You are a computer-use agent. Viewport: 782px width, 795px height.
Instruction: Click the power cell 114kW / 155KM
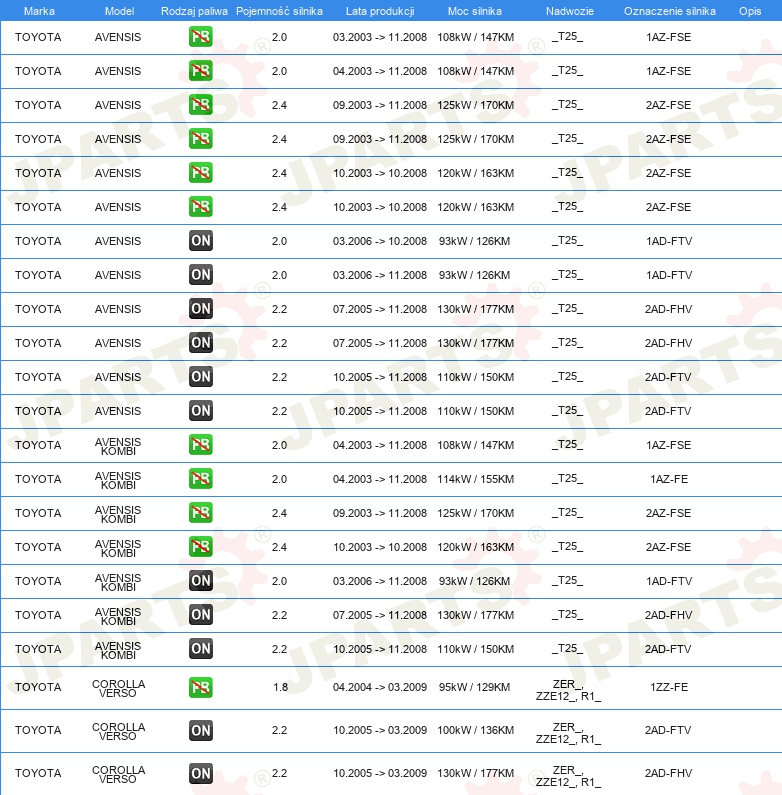pos(476,479)
